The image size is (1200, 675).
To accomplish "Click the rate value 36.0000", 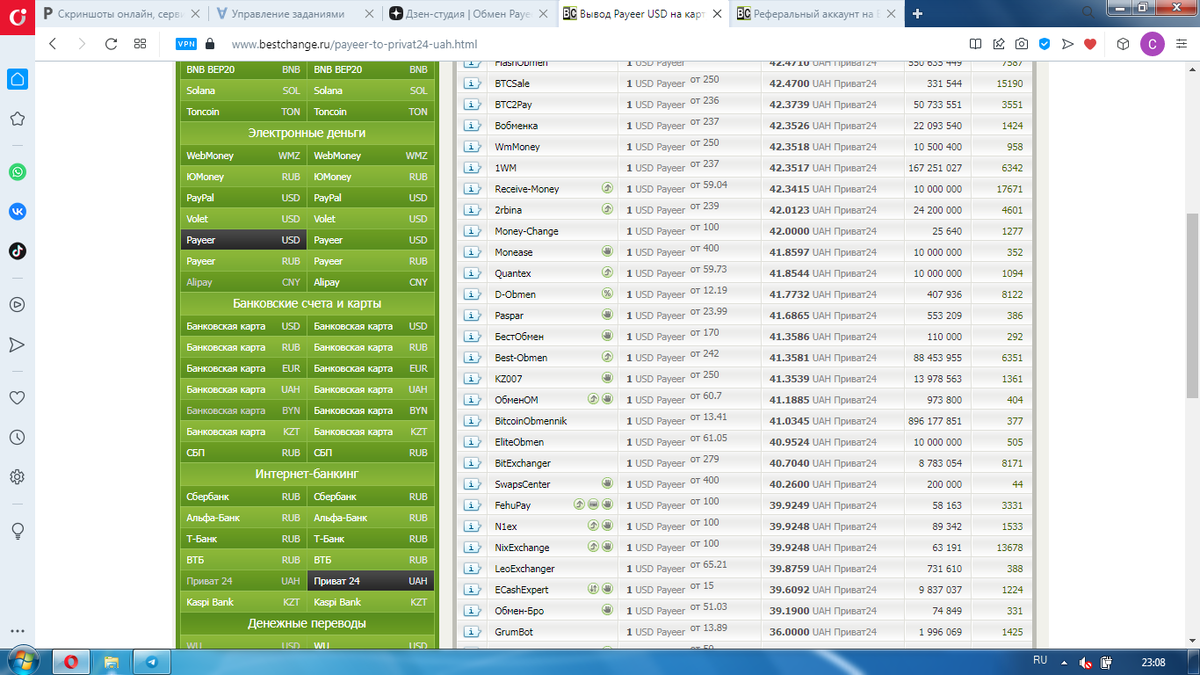I will point(789,632).
